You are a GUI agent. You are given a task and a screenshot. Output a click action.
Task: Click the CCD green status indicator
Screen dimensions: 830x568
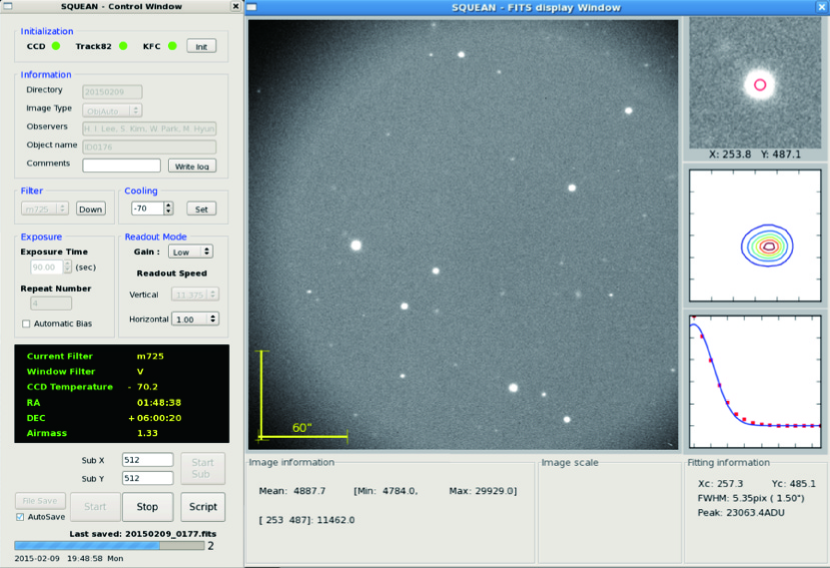pos(56,46)
